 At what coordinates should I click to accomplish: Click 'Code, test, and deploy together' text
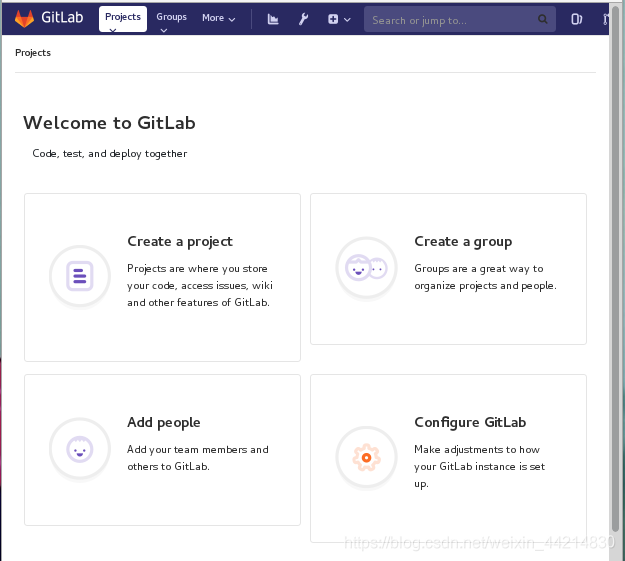pyautogui.click(x=110, y=154)
